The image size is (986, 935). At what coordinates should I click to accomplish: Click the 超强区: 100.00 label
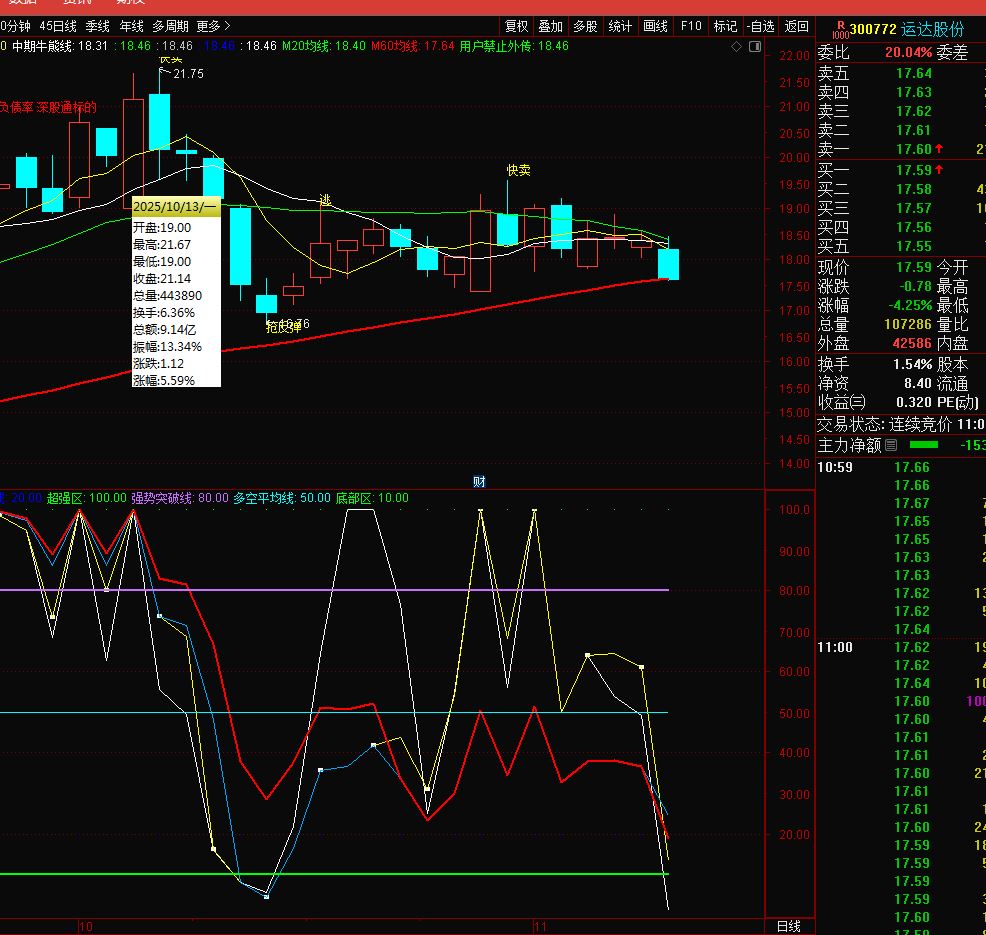click(x=86, y=498)
